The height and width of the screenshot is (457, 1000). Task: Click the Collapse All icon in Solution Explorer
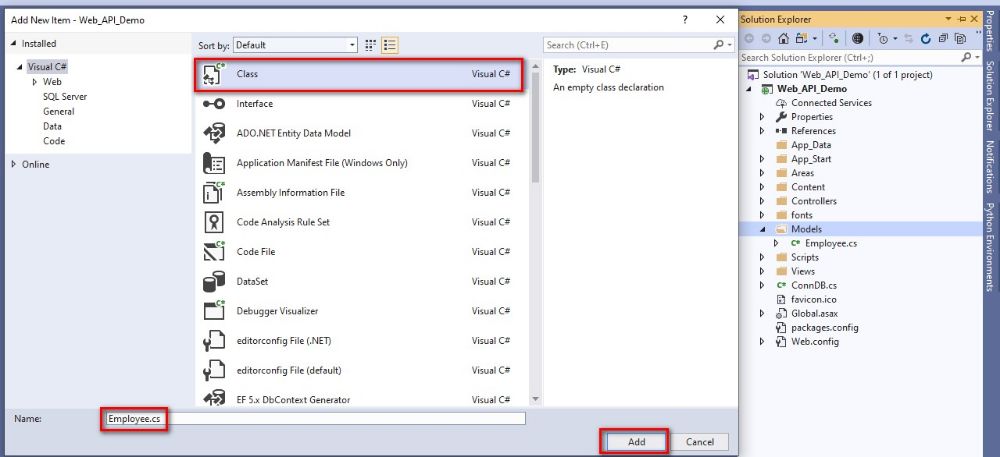943,38
